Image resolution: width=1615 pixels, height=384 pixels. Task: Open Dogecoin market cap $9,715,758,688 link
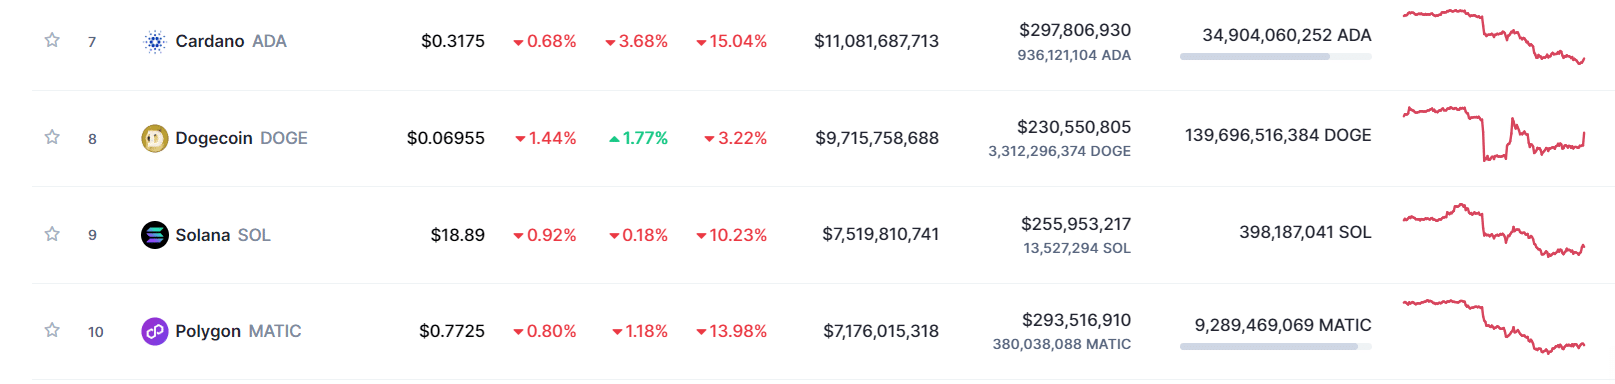point(877,138)
